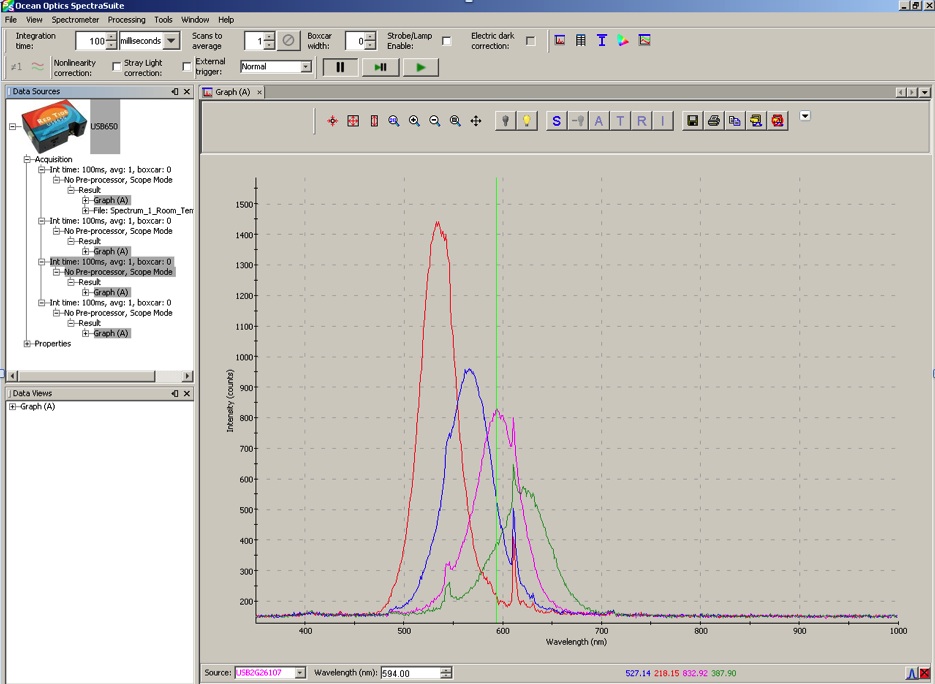
Task: Store a dark spectrum with gray bulb
Action: [506, 121]
